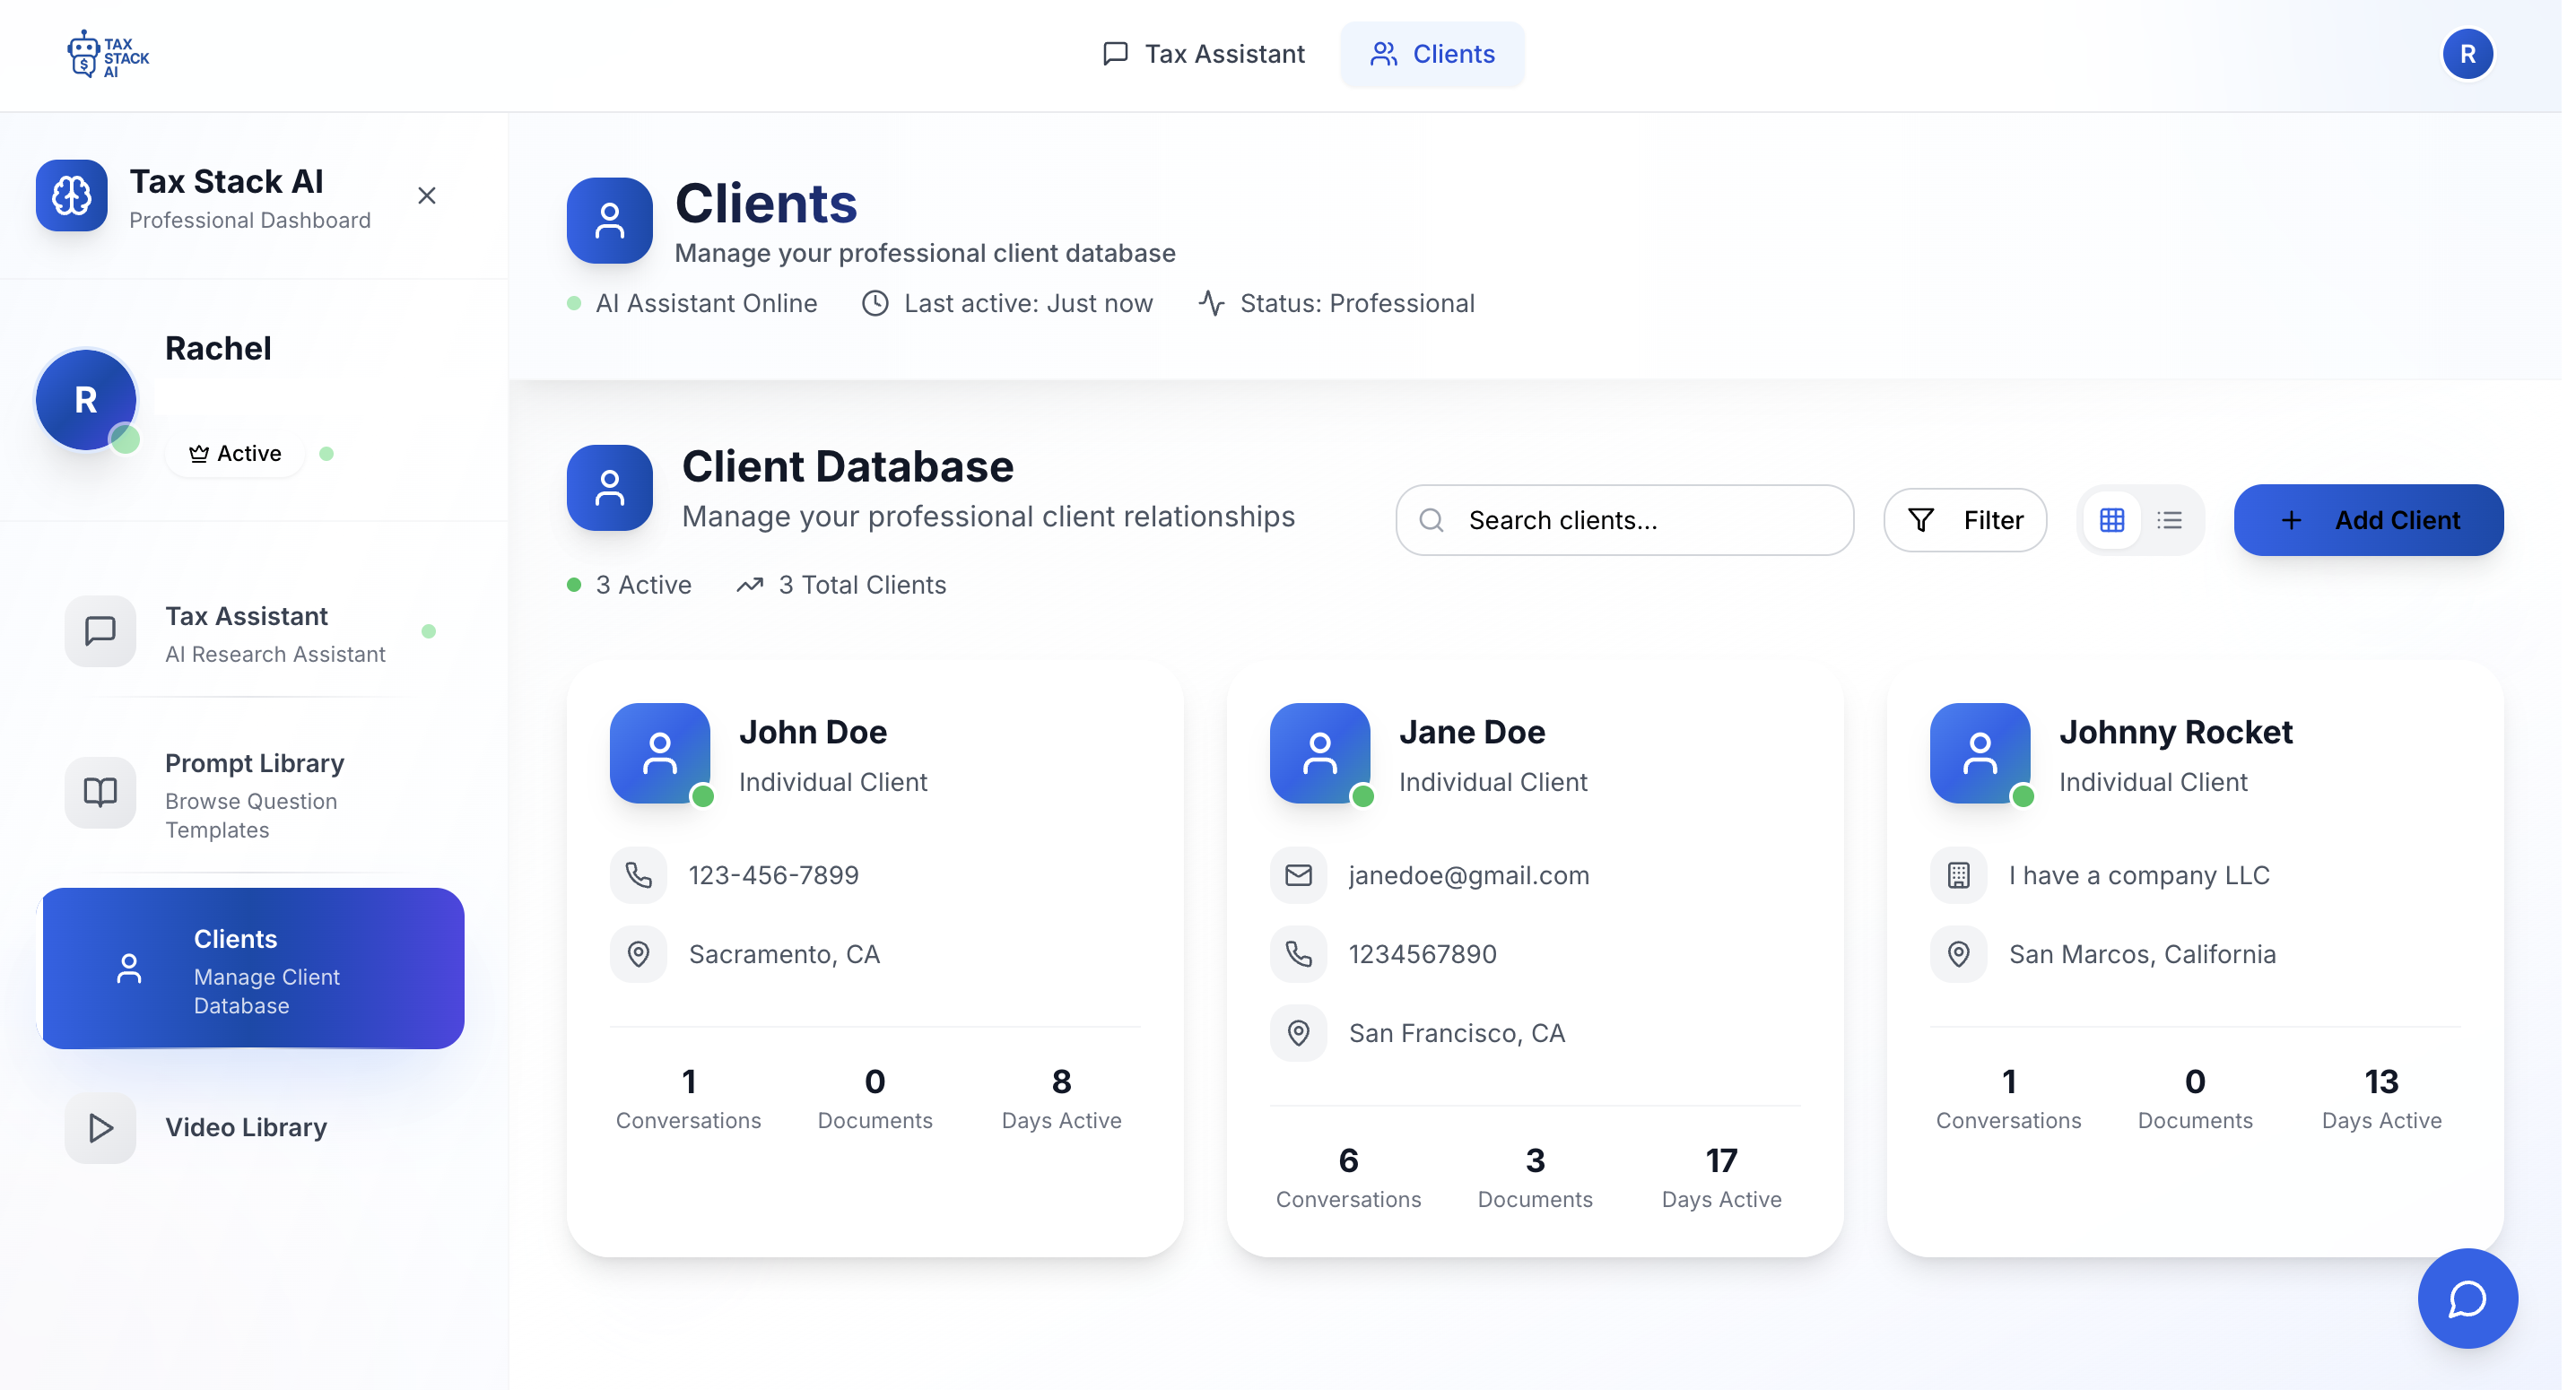The height and width of the screenshot is (1390, 2576).
Task: Click Jane Doe's email envelope icon
Action: click(x=1298, y=875)
